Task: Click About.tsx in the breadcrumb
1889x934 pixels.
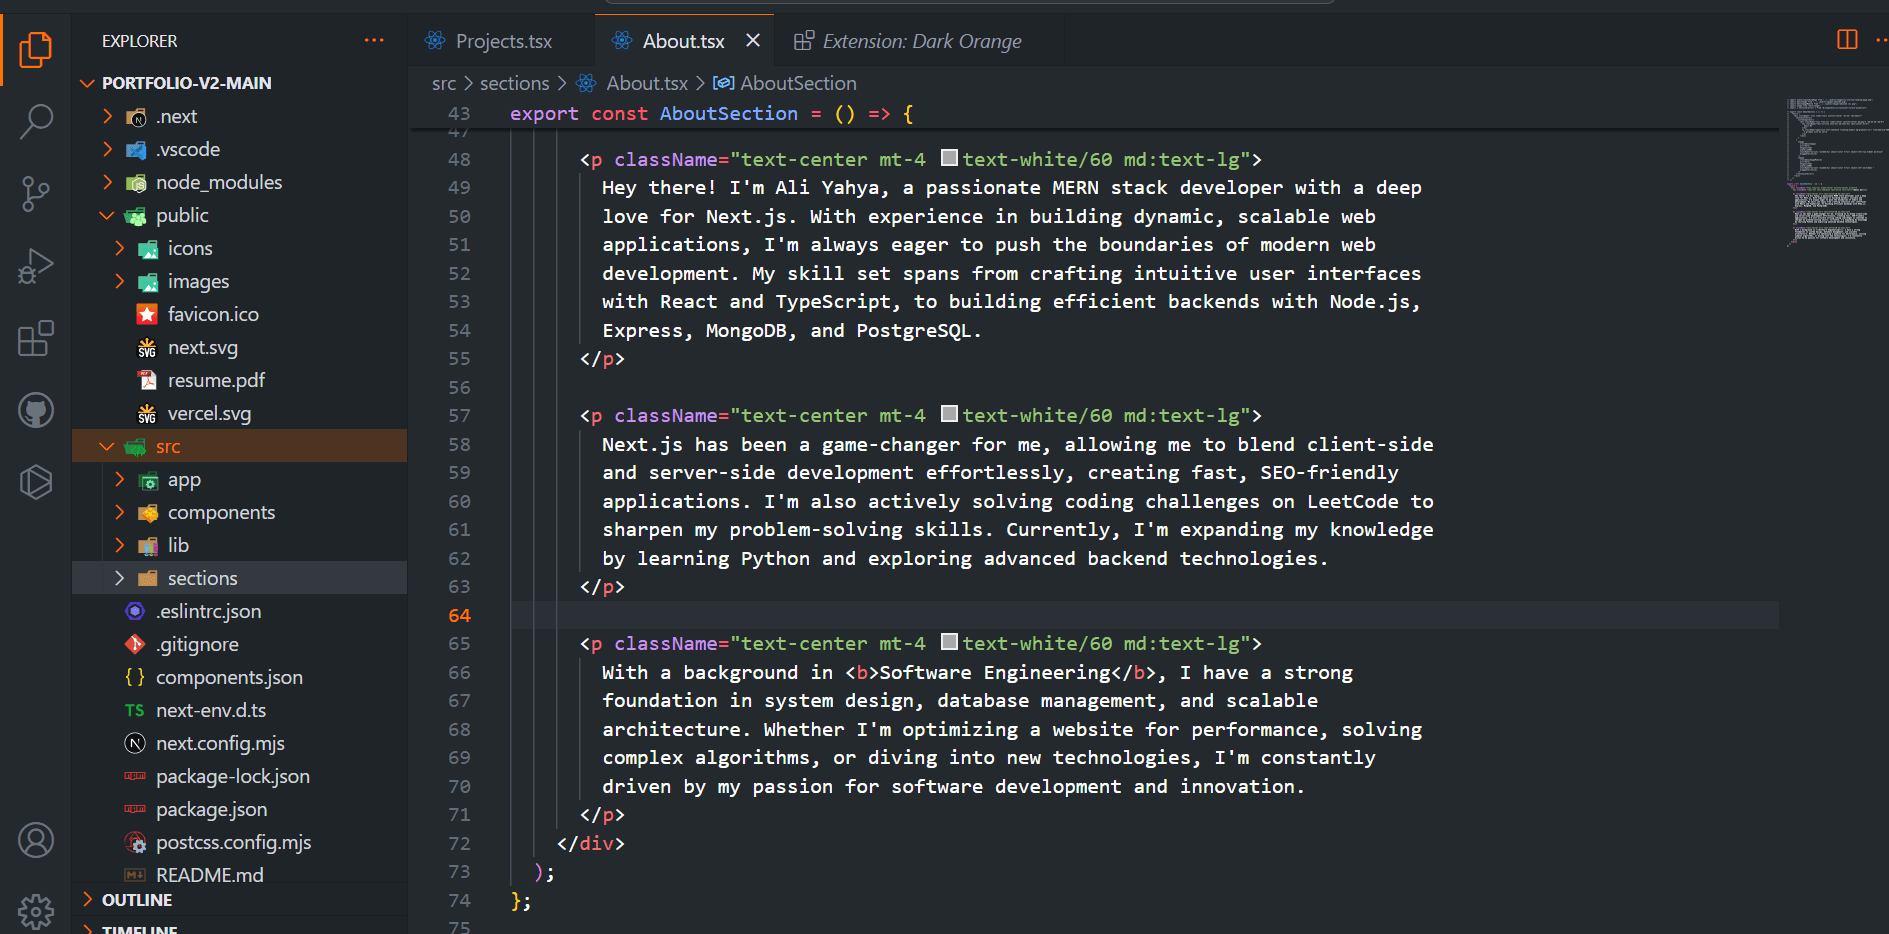Action: pyautogui.click(x=647, y=83)
